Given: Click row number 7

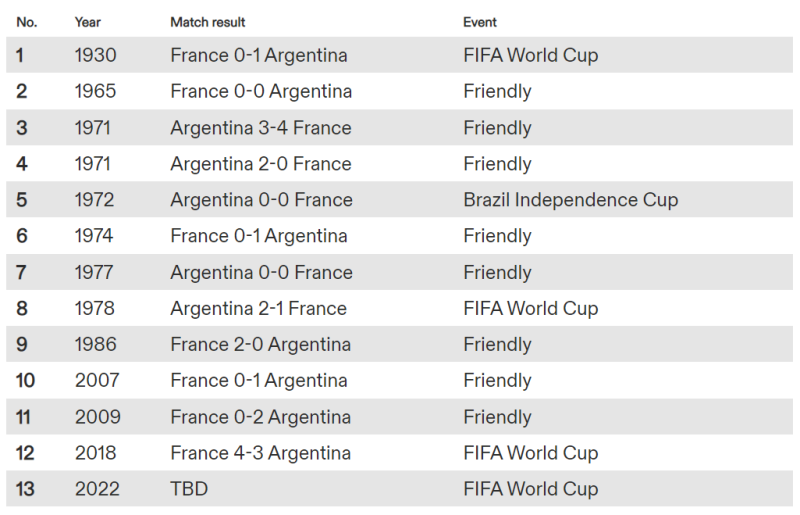Looking at the screenshot, I should [x=21, y=272].
